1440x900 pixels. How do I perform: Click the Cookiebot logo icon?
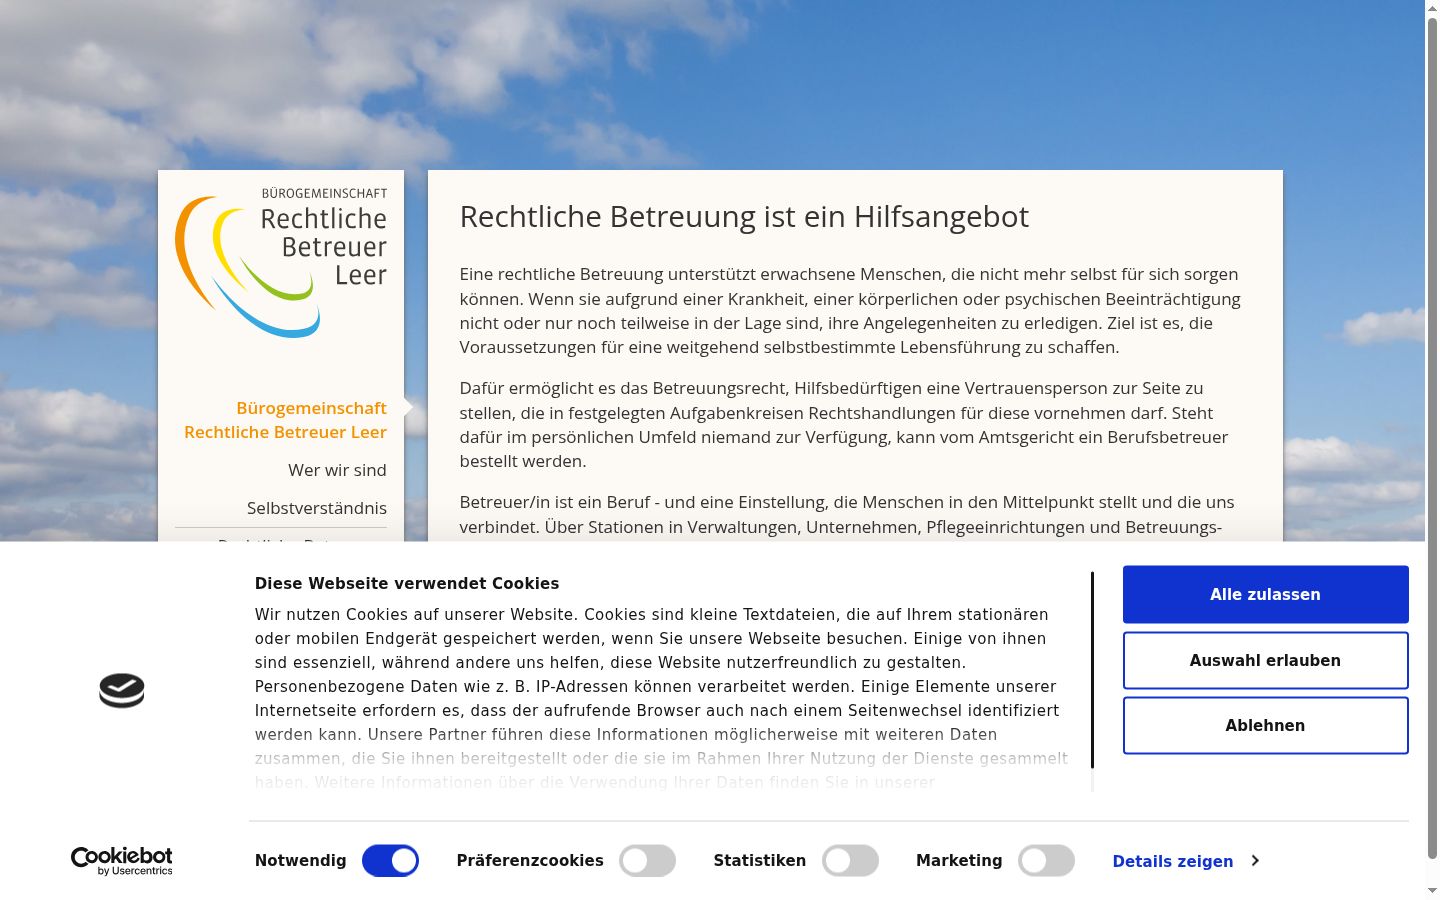click(122, 691)
